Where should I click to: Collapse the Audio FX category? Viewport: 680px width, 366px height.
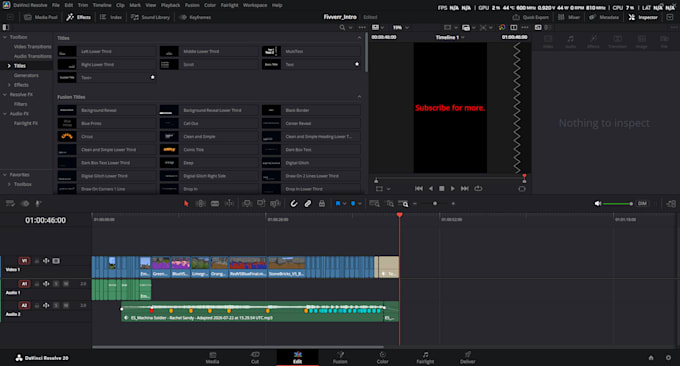[x=5, y=114]
